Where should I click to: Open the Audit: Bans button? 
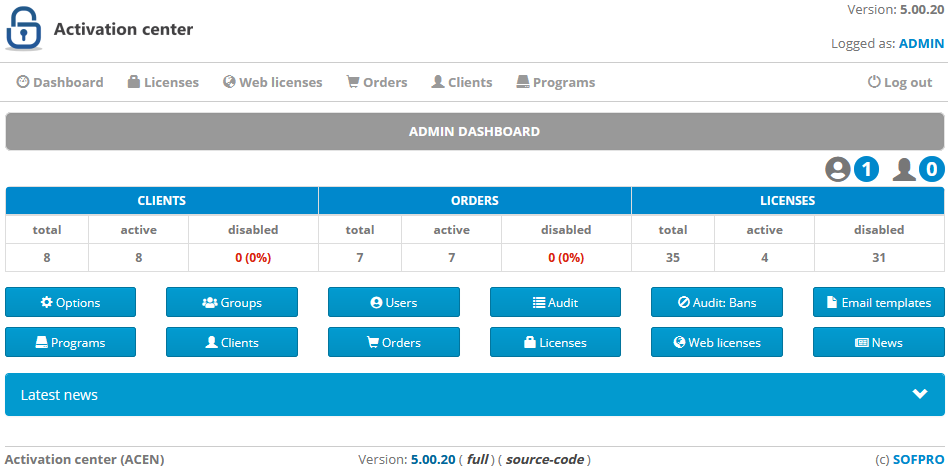[x=717, y=302]
